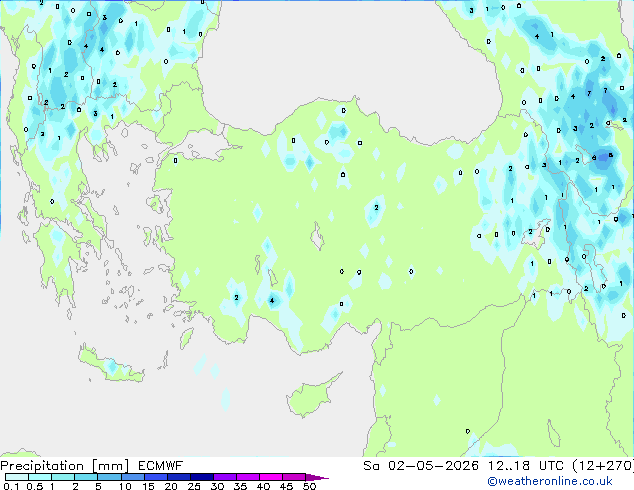
Task: Click the "Sa 02-05-2026" date text
Action: point(421,466)
